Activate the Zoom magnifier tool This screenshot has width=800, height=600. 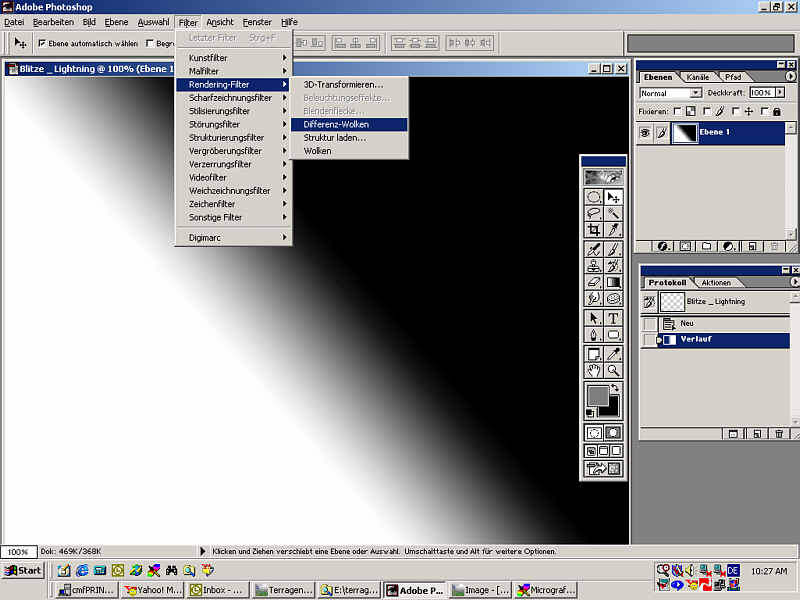[x=613, y=370]
